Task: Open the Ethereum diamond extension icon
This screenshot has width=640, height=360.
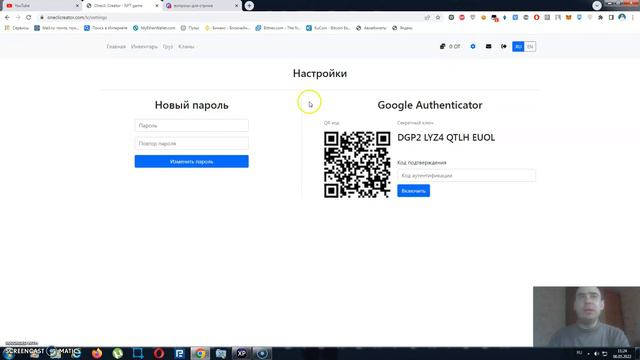Action: click(504, 18)
